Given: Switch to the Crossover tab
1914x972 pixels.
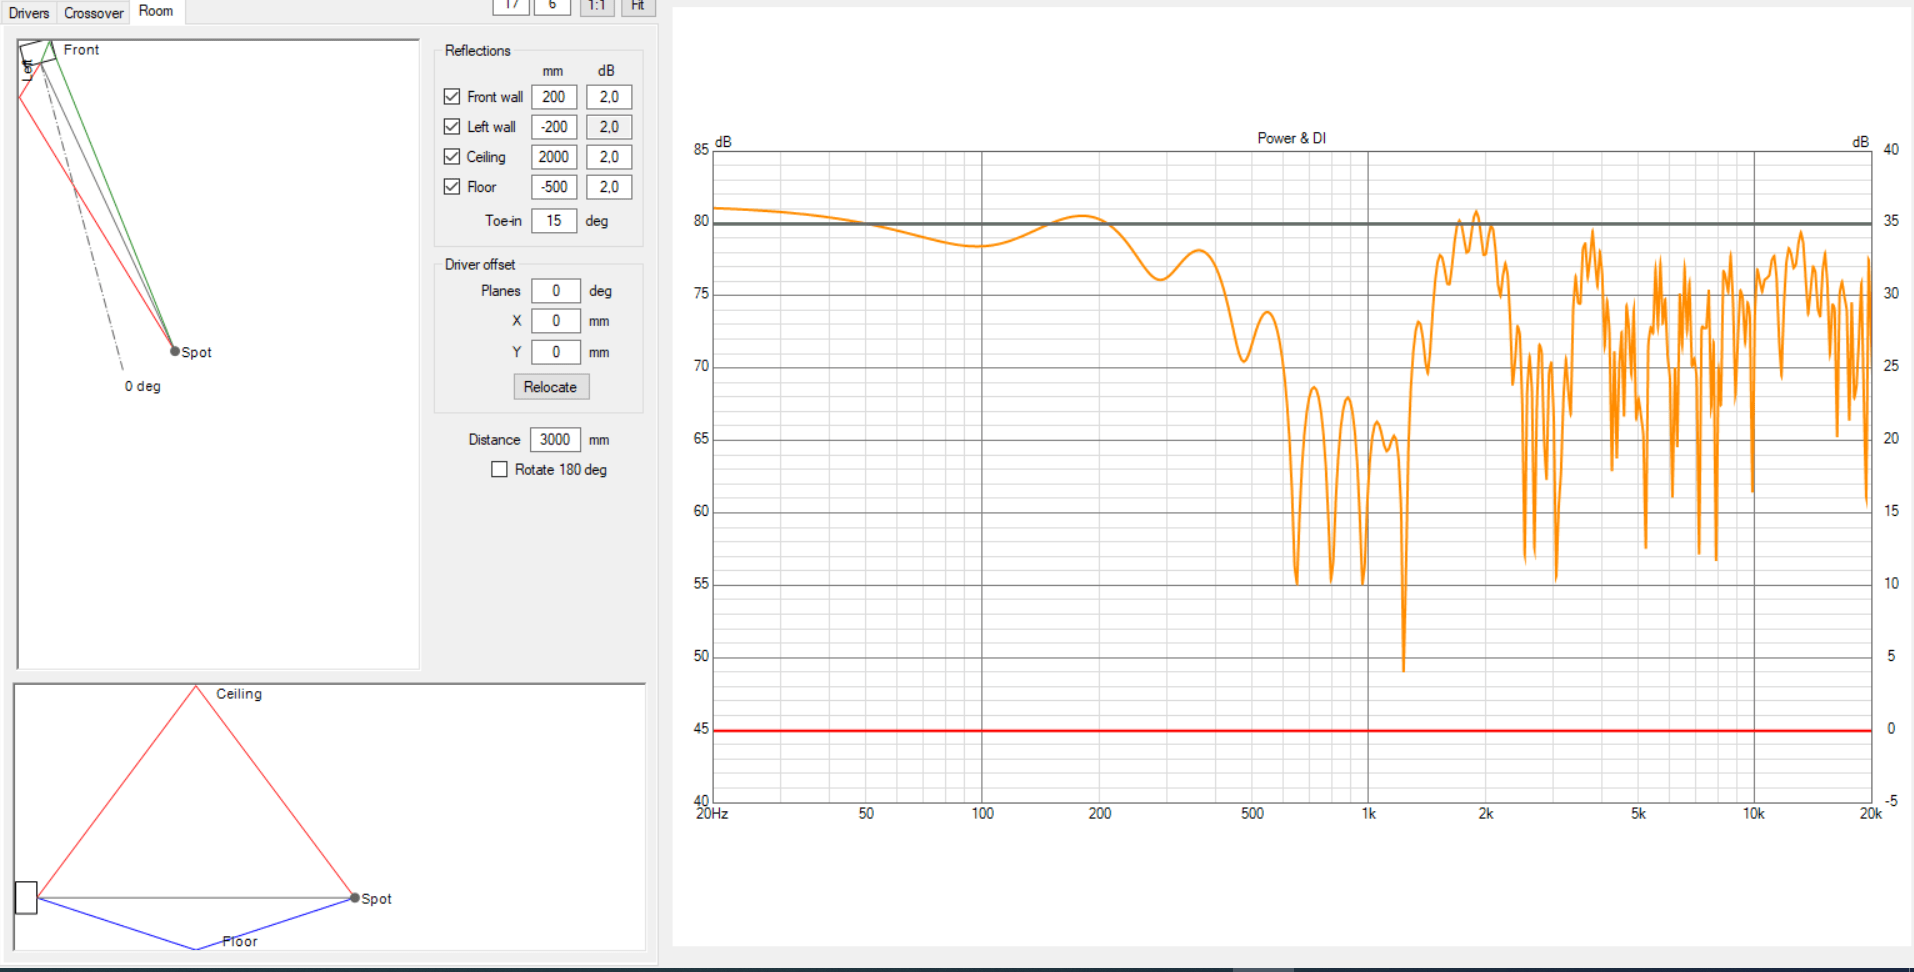Looking at the screenshot, I should pyautogui.click(x=94, y=13).
